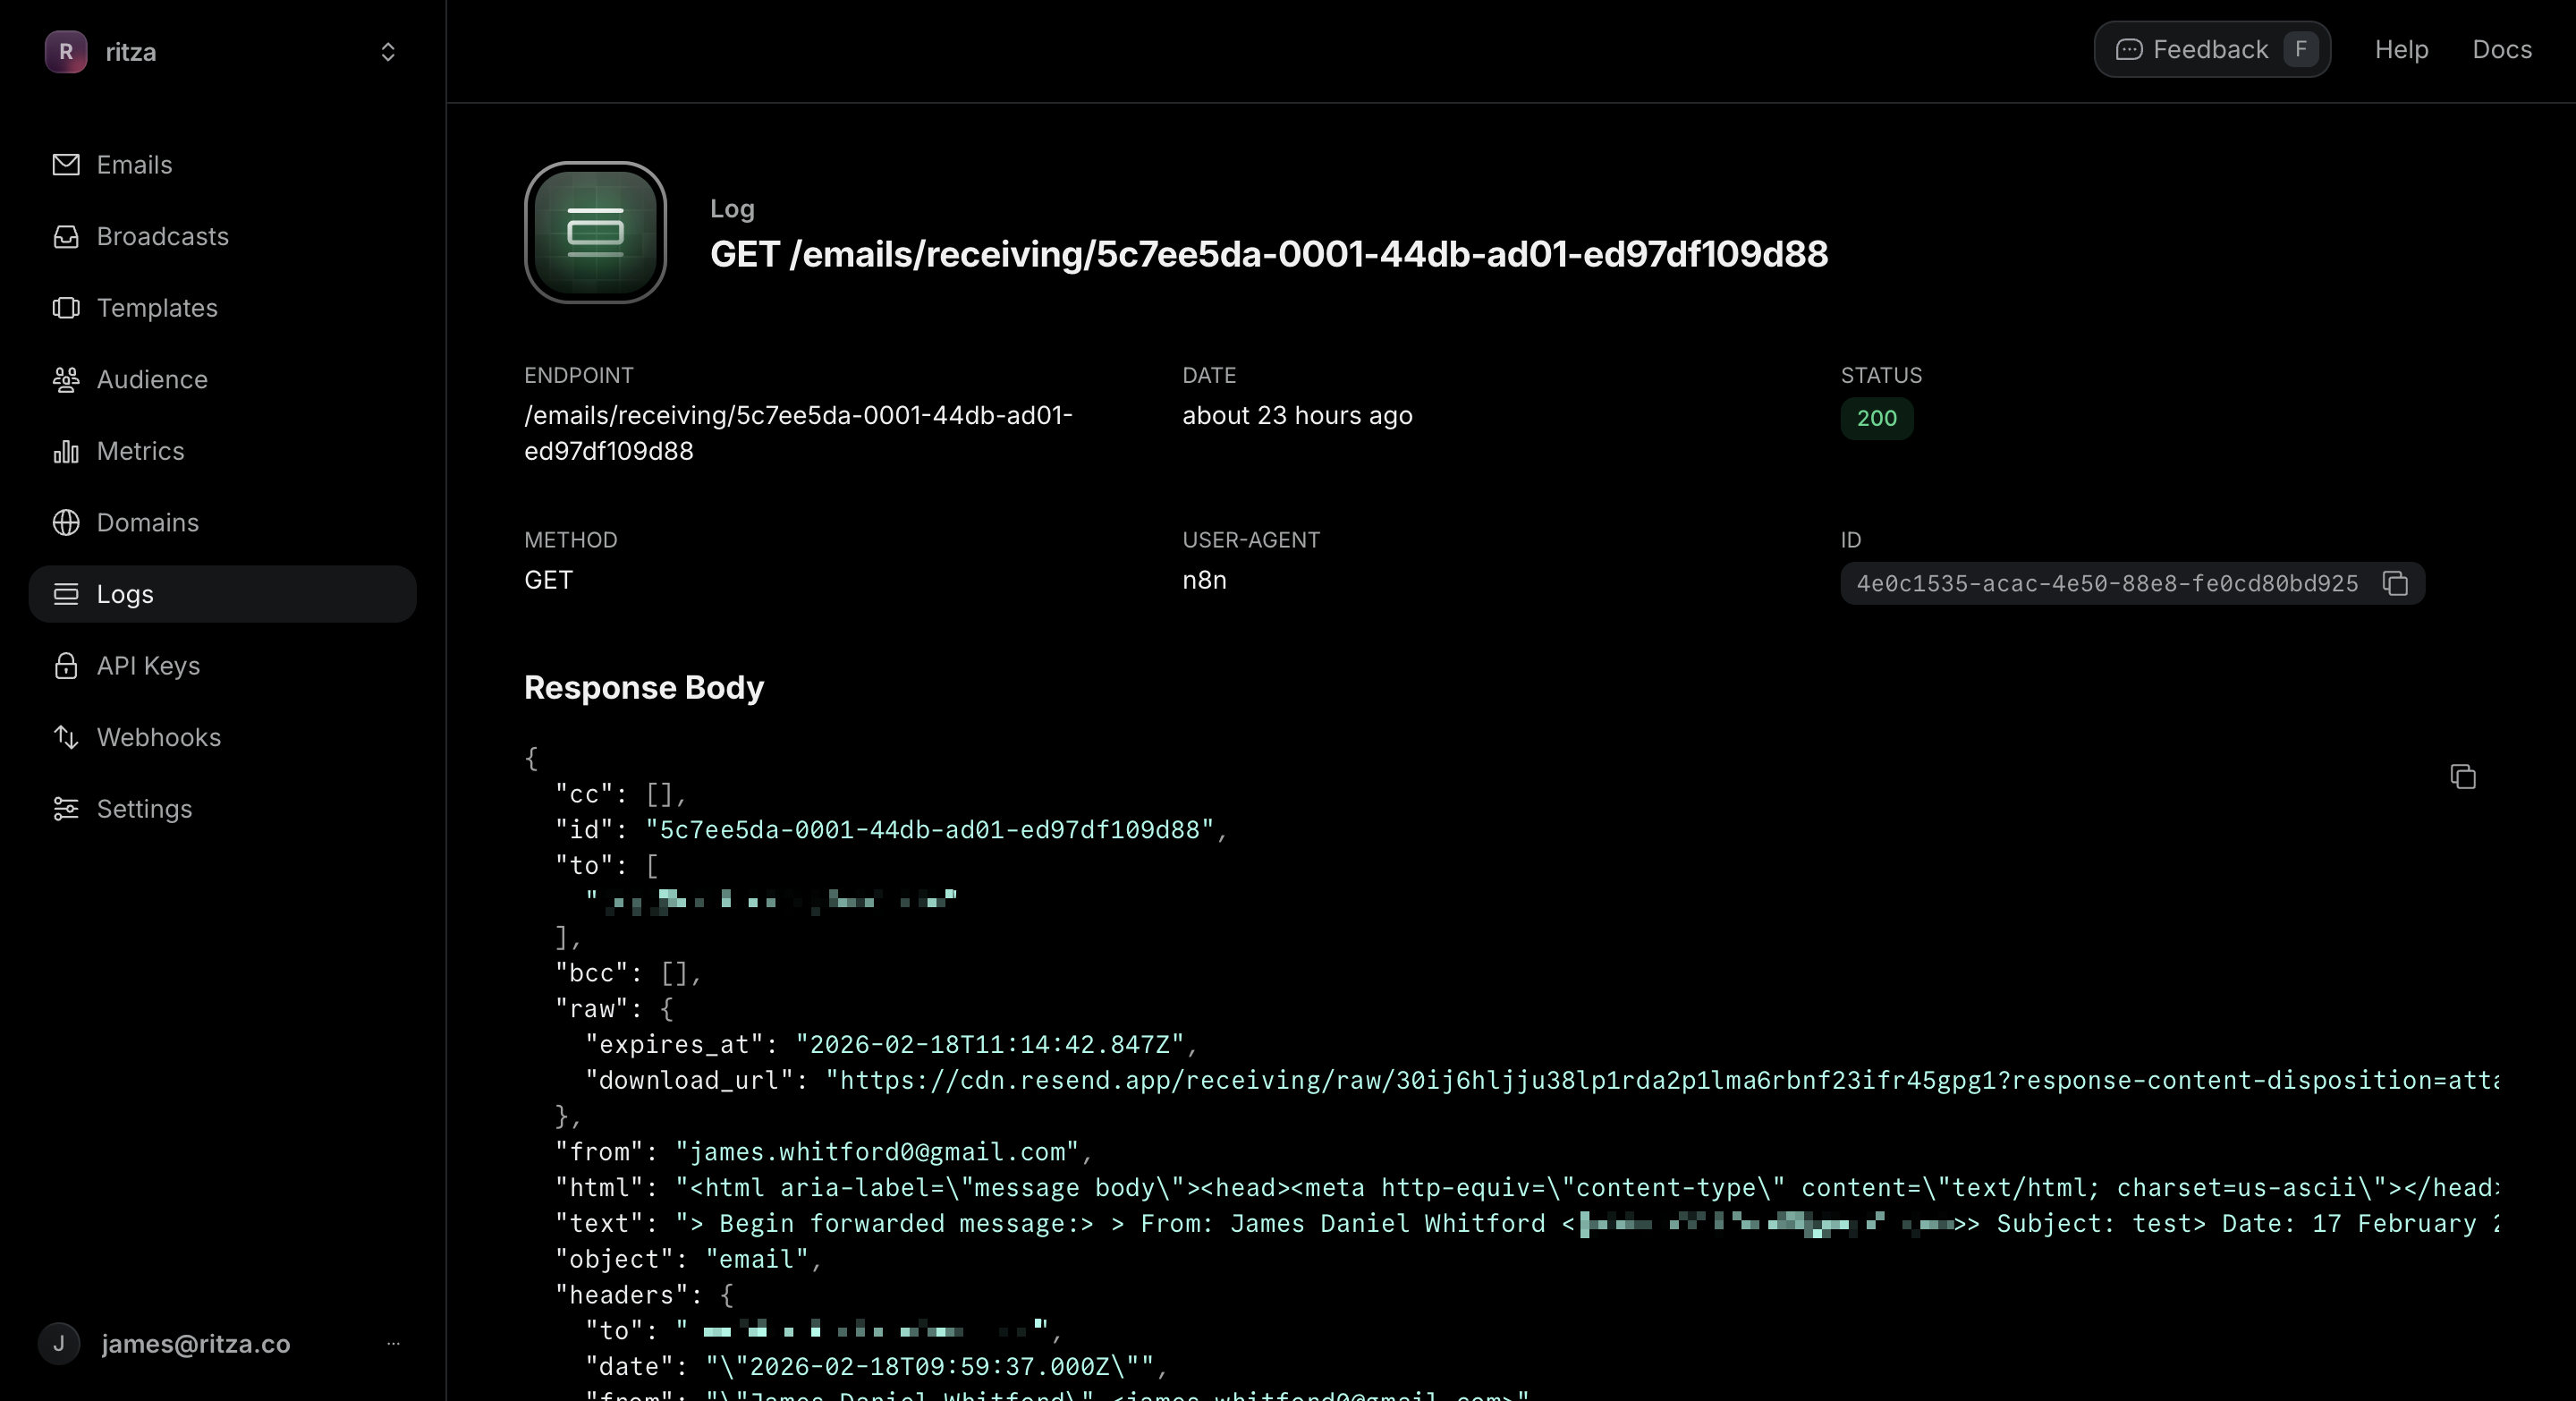Click the Templates icon in sidebar
This screenshot has height=1401, width=2576.
pos(66,308)
